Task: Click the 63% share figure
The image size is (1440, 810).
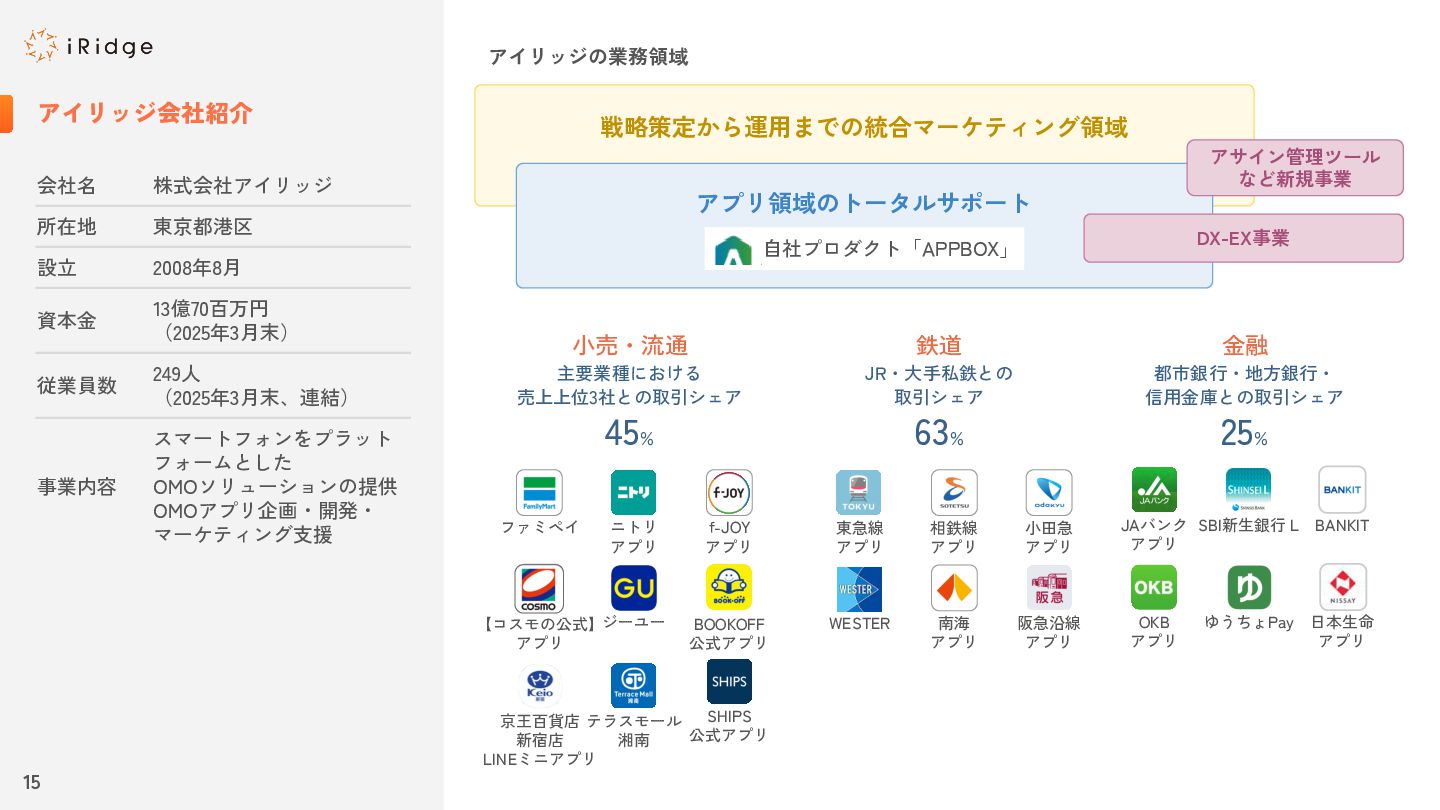Action: (x=939, y=433)
